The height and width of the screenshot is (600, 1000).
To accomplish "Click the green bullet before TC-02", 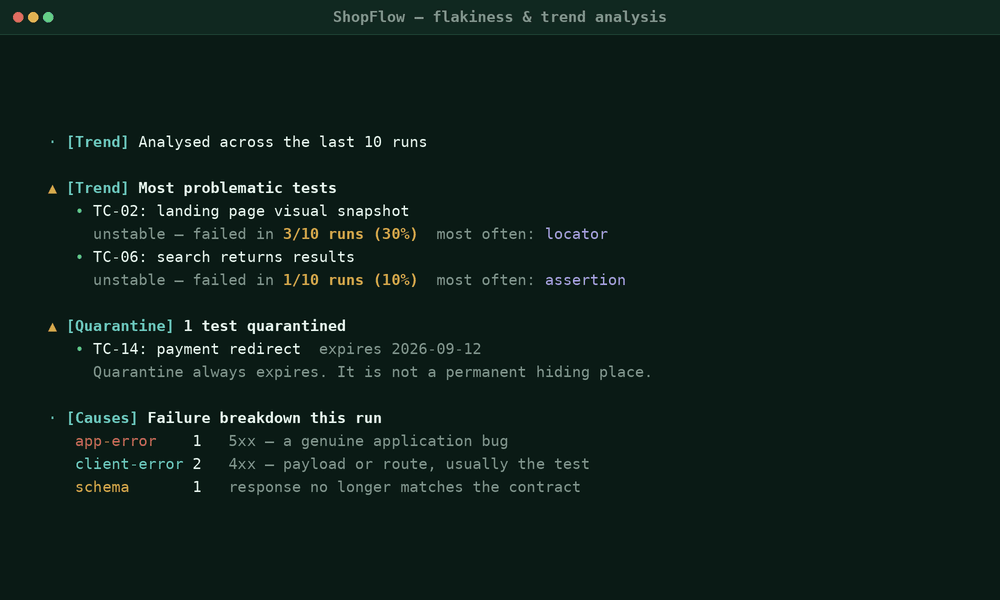I will click(x=80, y=211).
